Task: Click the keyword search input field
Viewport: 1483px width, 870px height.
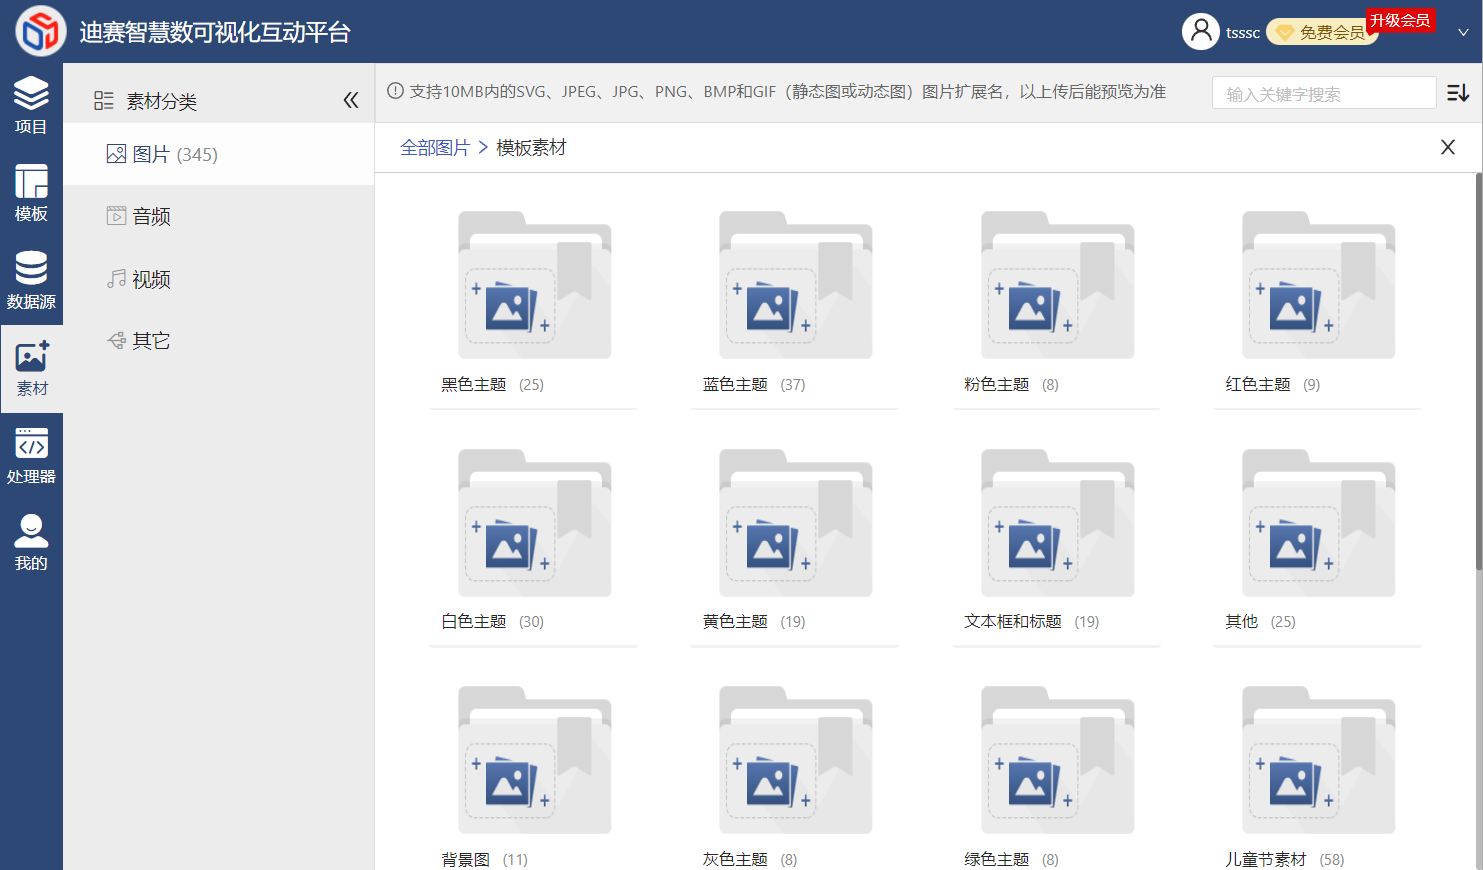Action: coord(1324,93)
